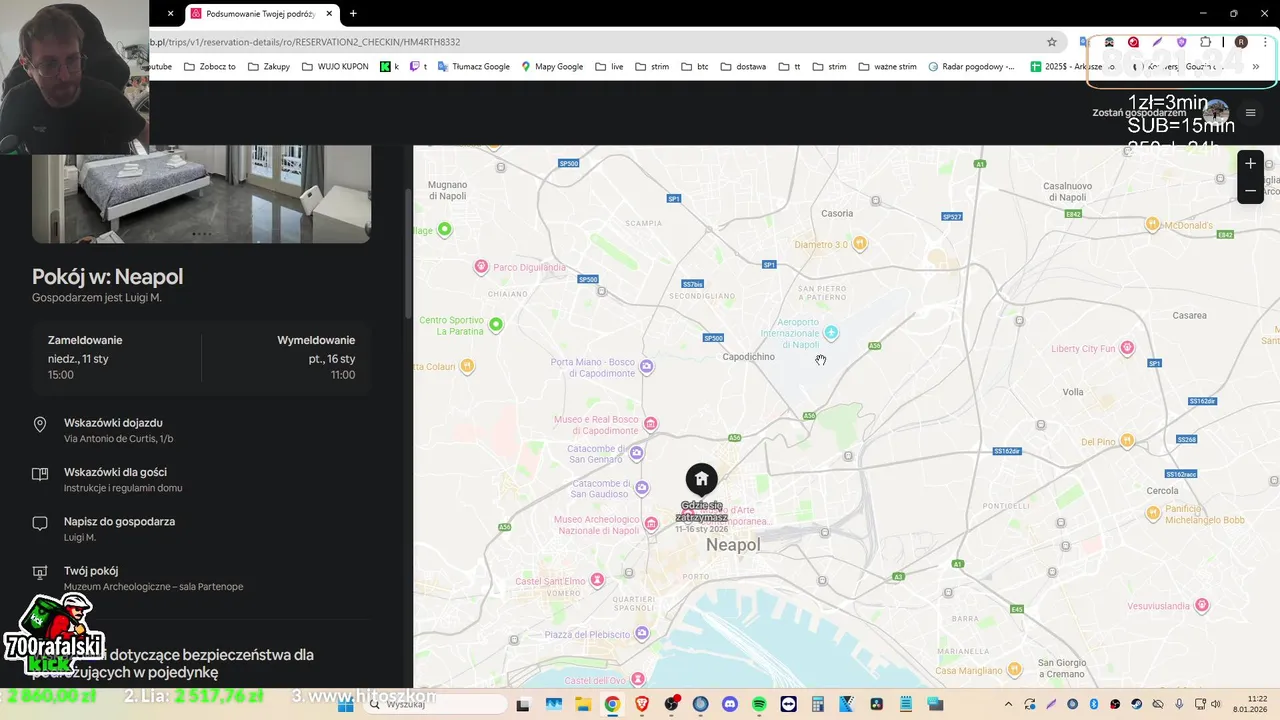Click the Pokój w: Neapol heading
The width and height of the screenshot is (1280, 720).
[107, 277]
